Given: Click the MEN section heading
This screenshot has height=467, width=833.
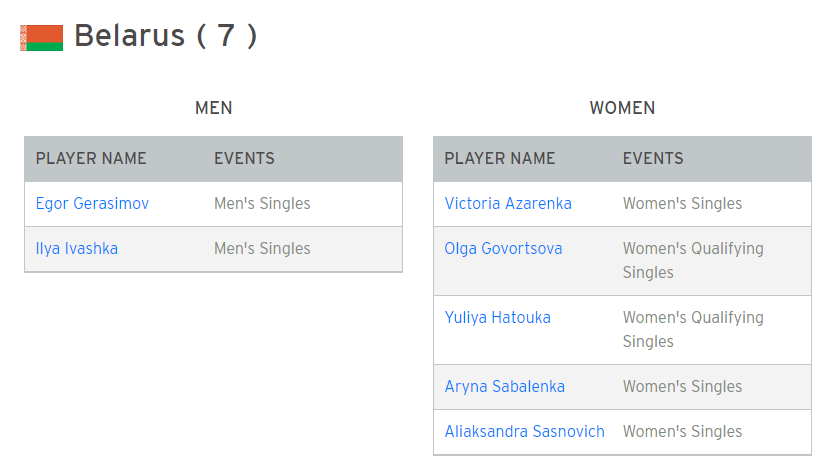Looking at the screenshot, I should click(214, 108).
